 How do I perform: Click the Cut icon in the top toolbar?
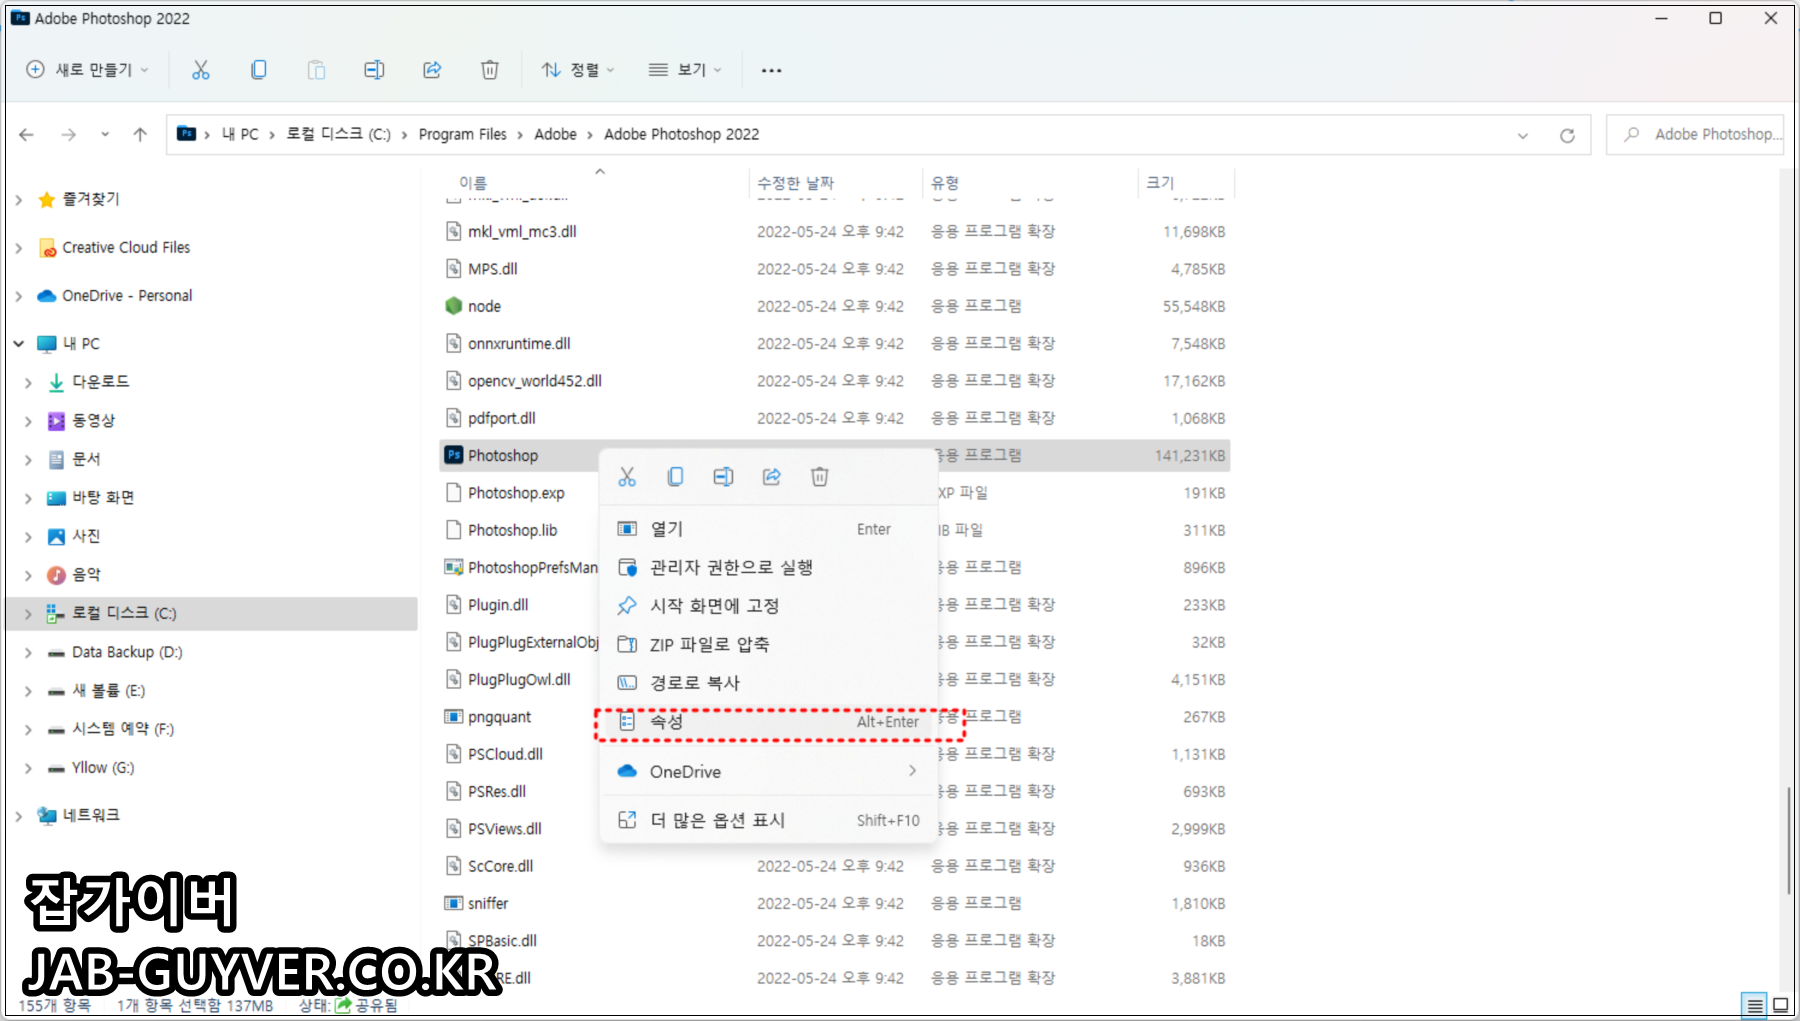[x=201, y=70]
